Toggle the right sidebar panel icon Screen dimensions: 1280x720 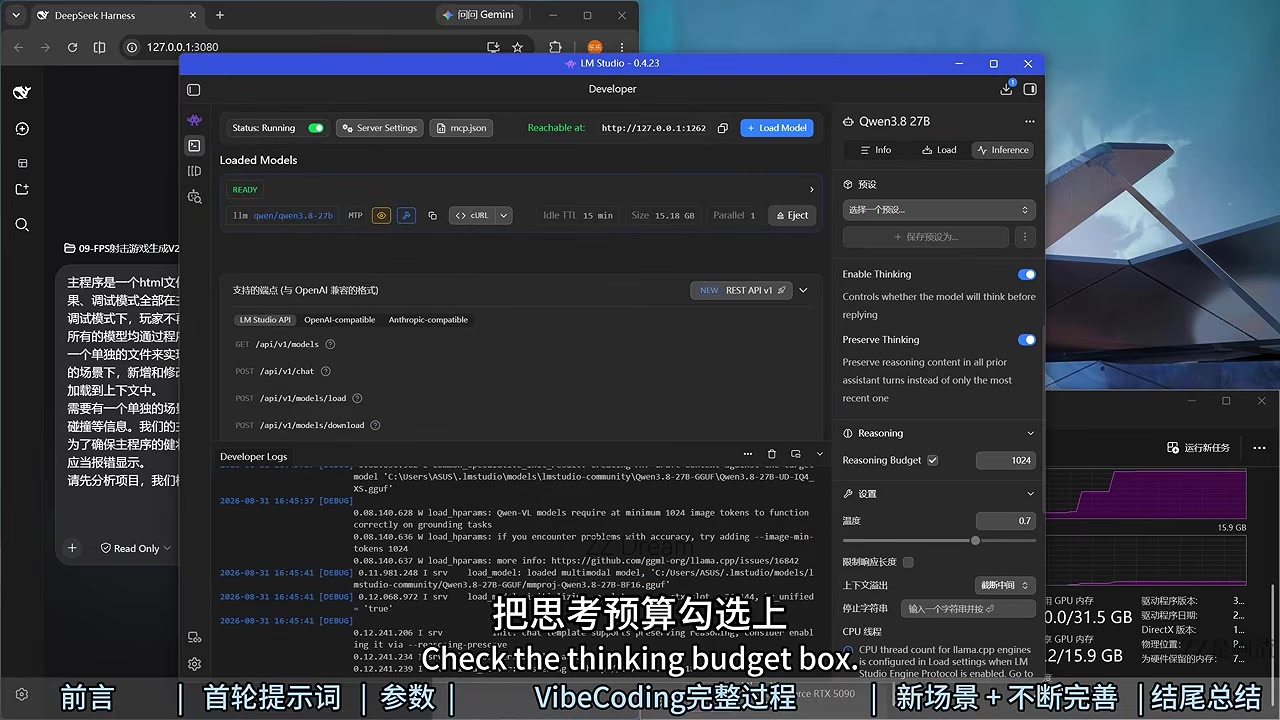pos(1030,89)
